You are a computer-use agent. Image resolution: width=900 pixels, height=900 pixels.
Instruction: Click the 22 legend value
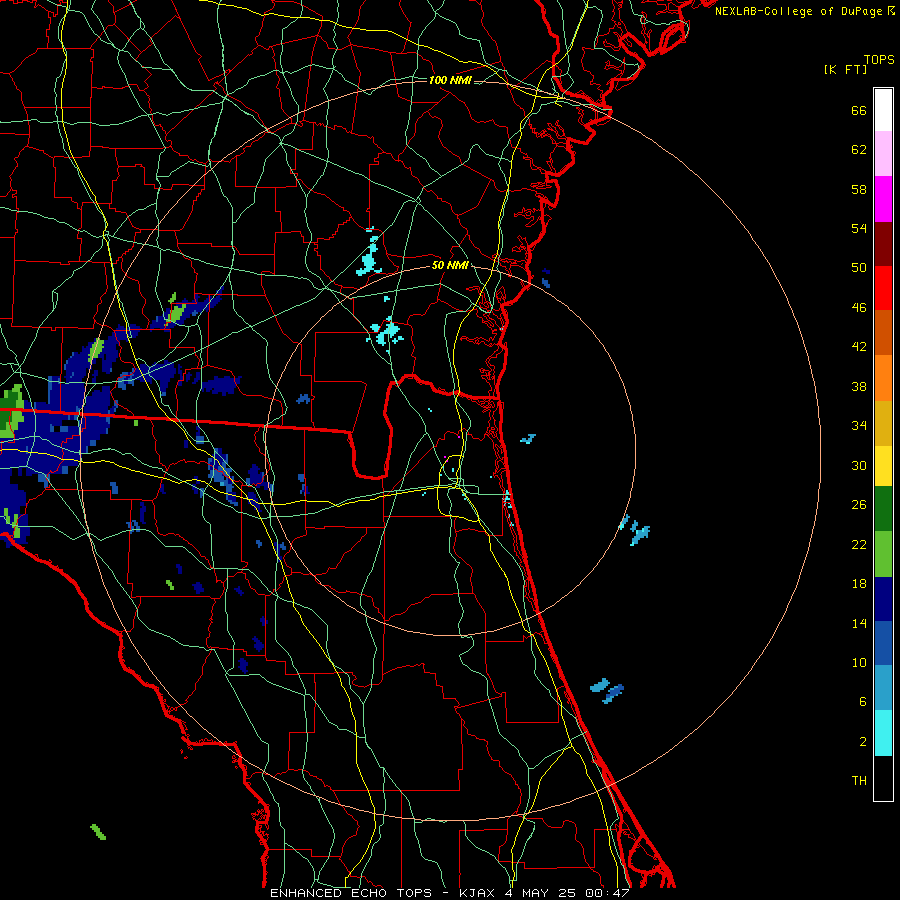pyautogui.click(x=859, y=544)
